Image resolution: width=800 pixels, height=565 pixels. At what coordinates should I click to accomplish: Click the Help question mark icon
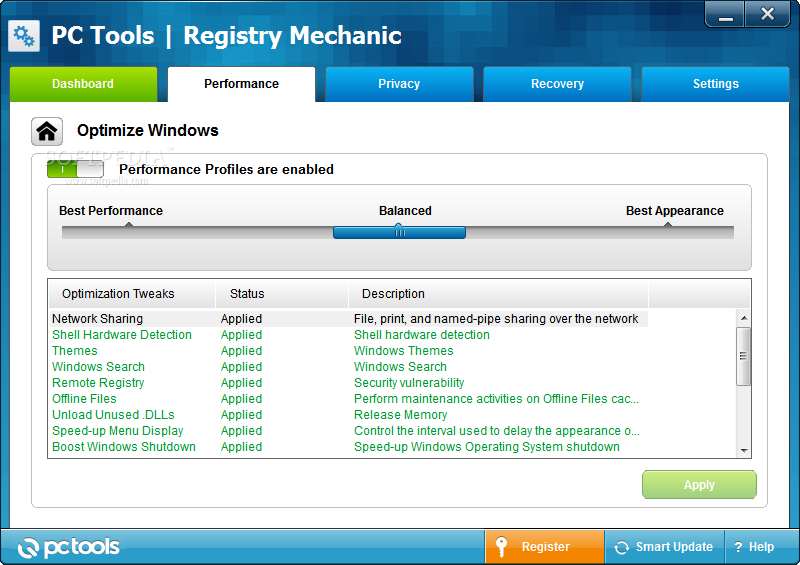(x=738, y=547)
